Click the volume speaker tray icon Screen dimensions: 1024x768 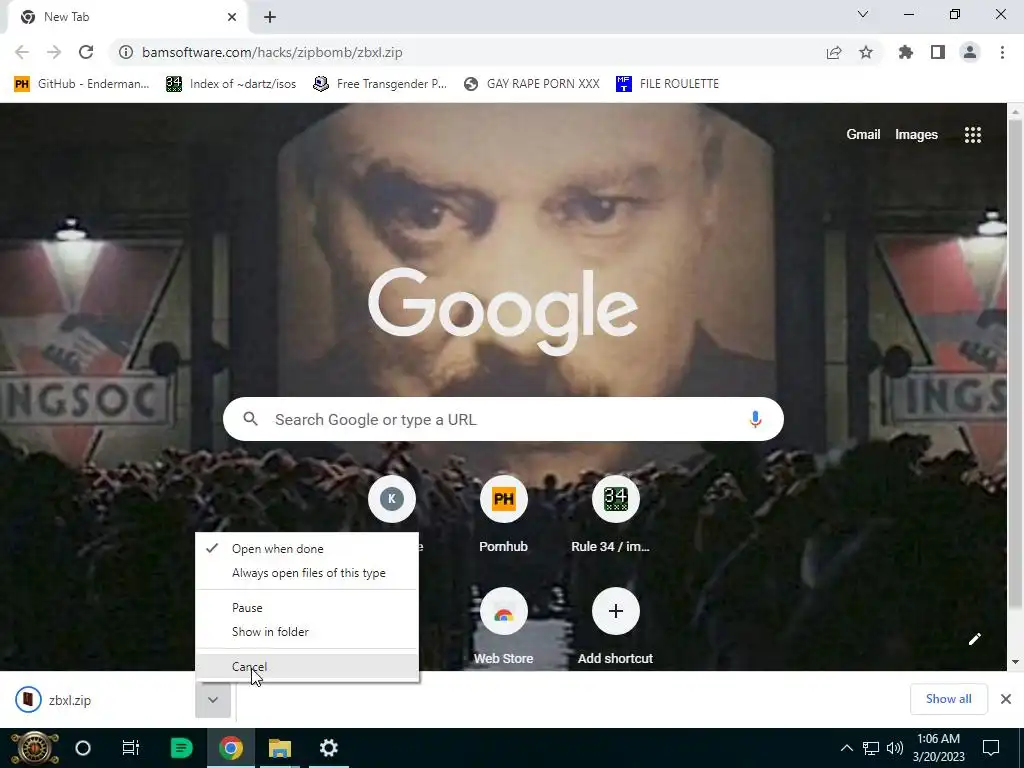[895, 748]
